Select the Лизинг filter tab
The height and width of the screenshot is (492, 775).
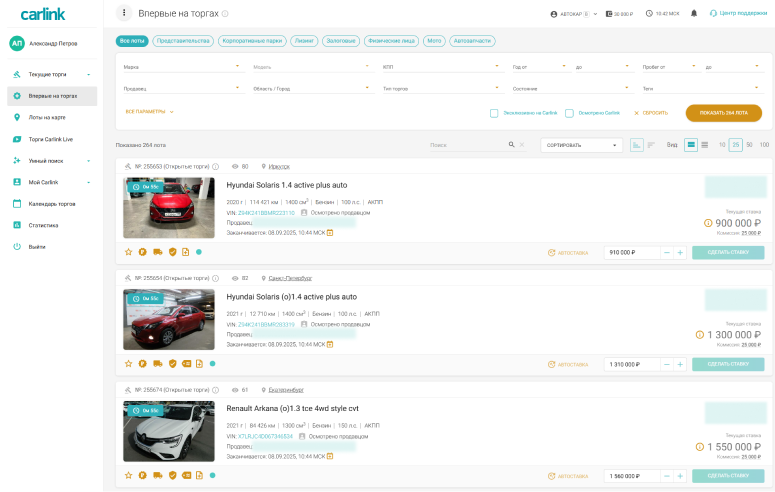tap(303, 41)
